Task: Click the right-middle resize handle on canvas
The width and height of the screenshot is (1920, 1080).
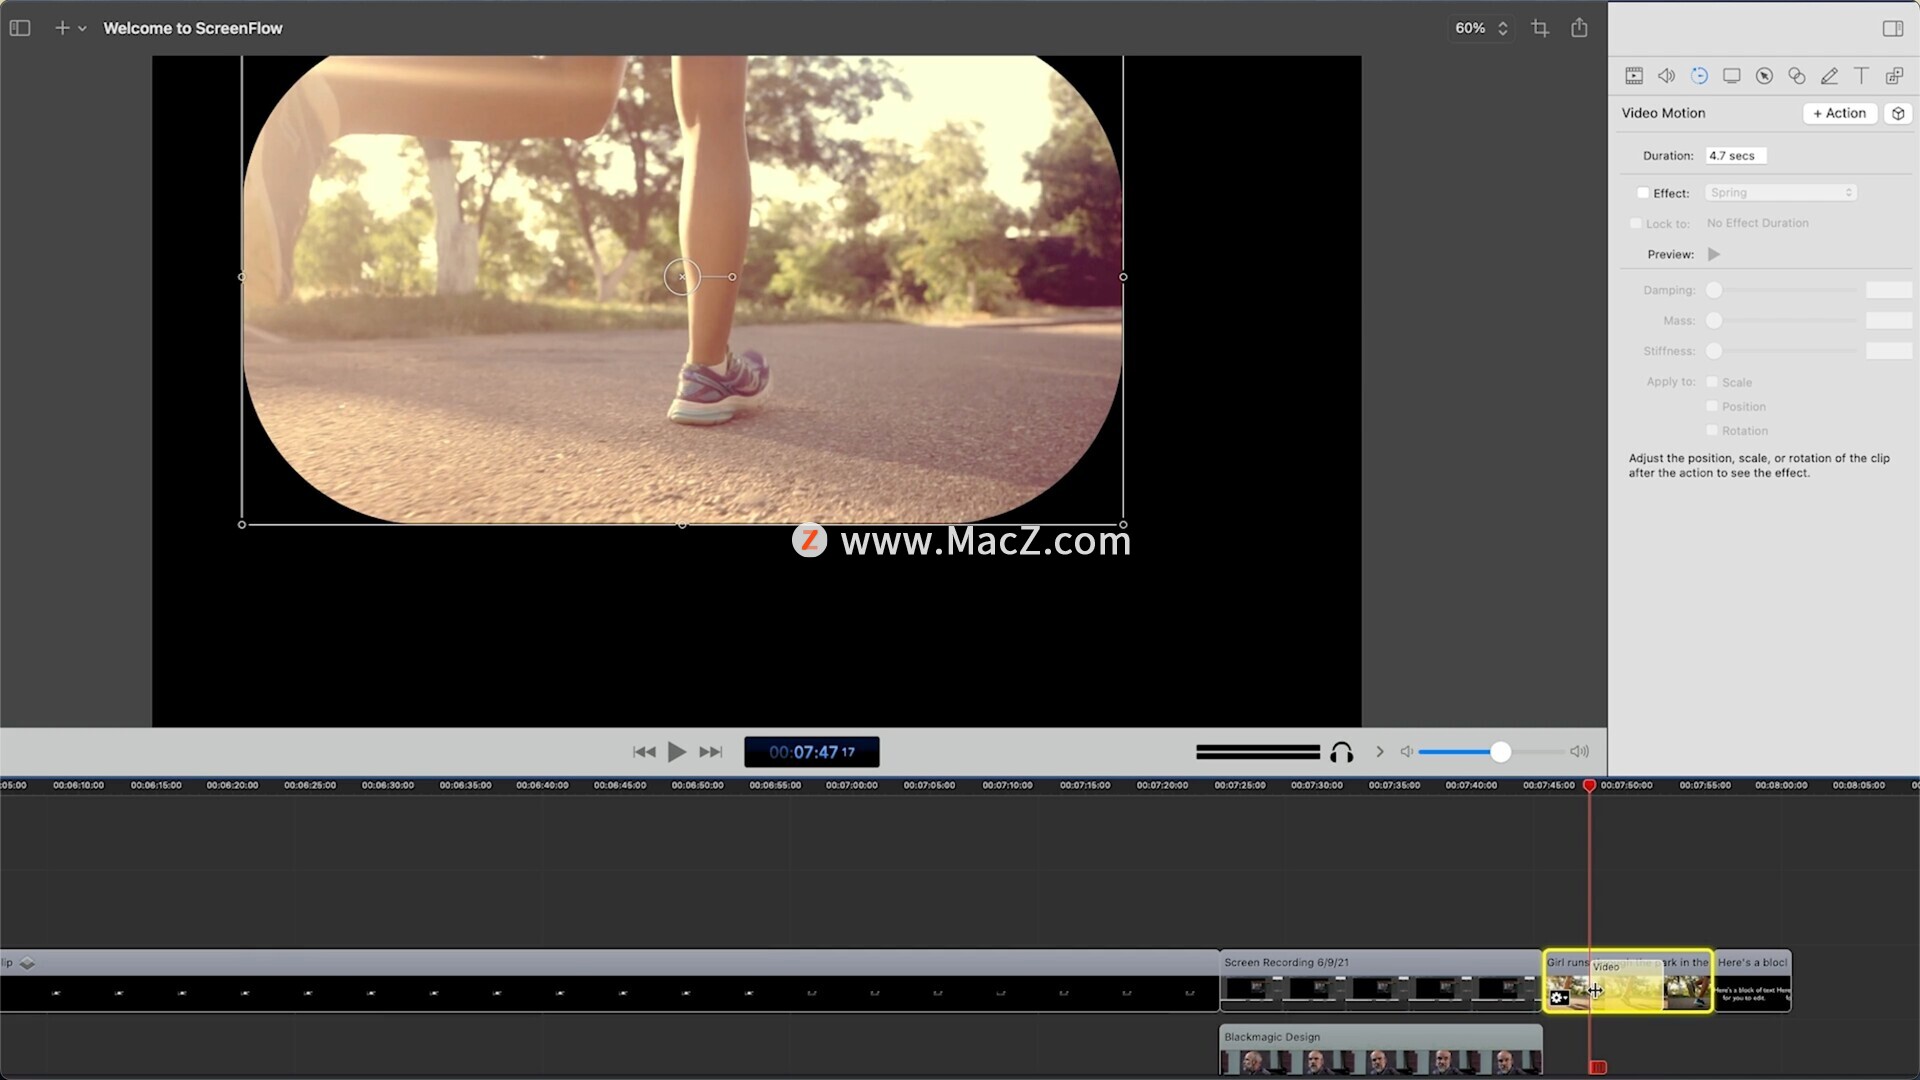Action: (1123, 277)
